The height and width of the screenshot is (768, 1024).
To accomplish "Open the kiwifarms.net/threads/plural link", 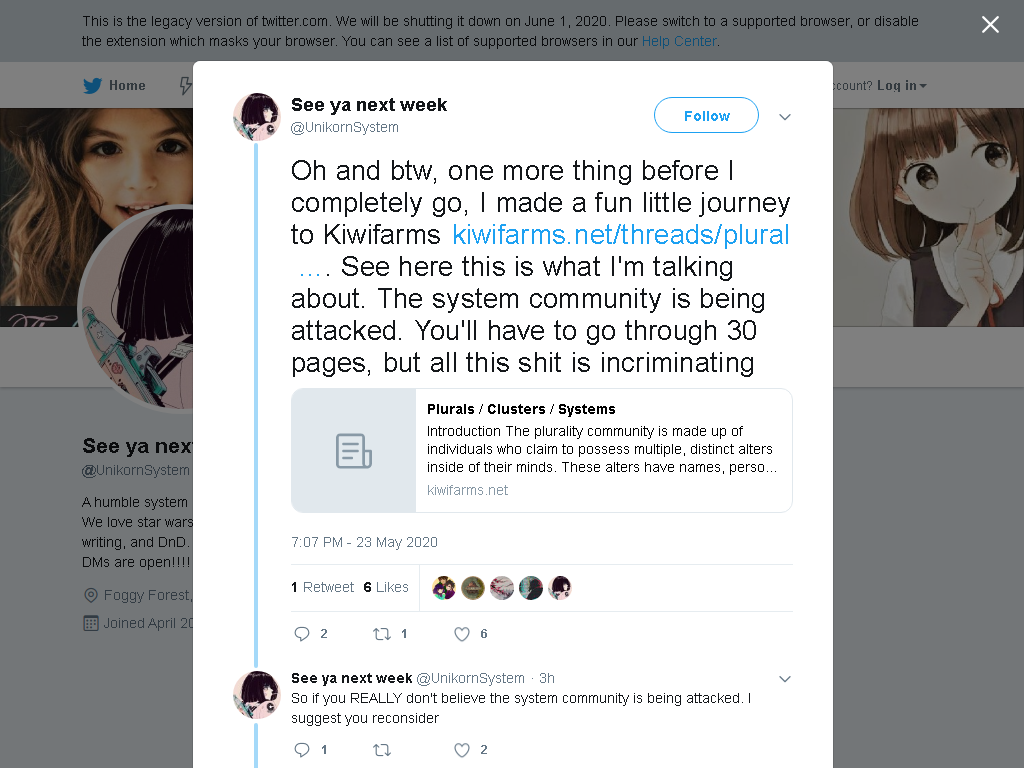I will point(620,235).
